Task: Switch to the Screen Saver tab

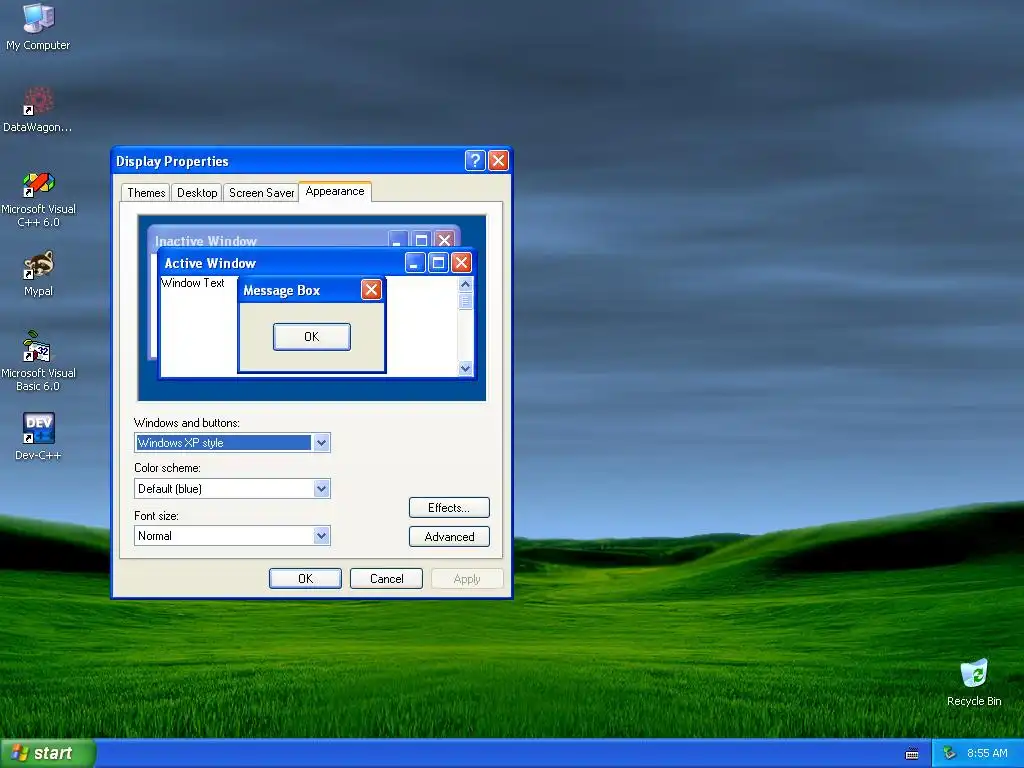Action: pos(261,193)
